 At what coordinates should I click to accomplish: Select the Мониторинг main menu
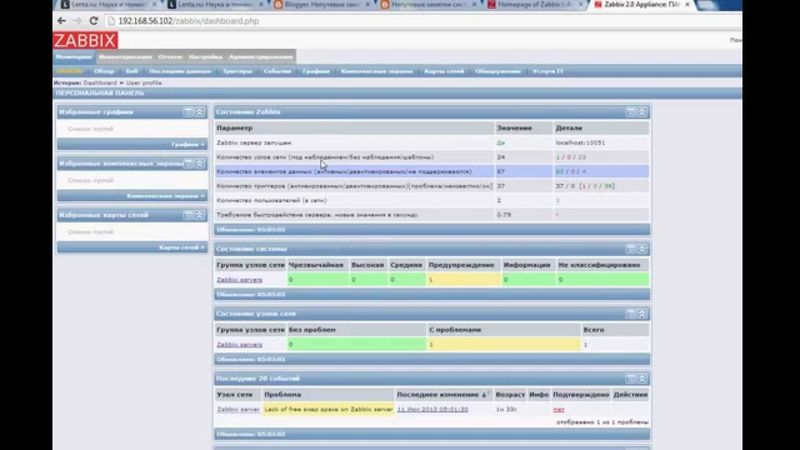(x=74, y=57)
